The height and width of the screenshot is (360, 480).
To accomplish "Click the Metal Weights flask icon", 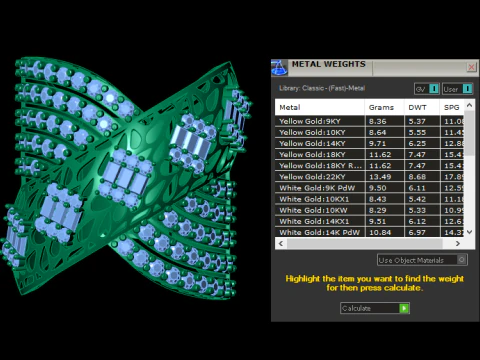I will point(279,68).
